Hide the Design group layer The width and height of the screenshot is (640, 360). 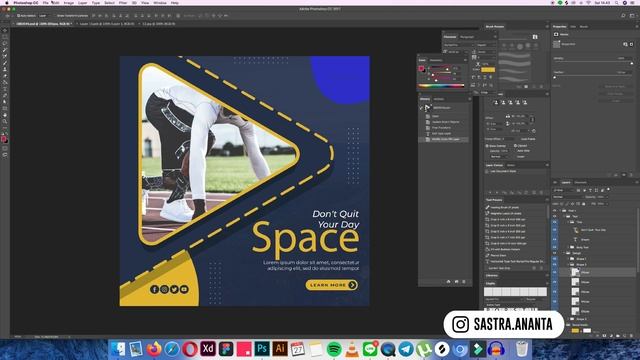[555, 253]
